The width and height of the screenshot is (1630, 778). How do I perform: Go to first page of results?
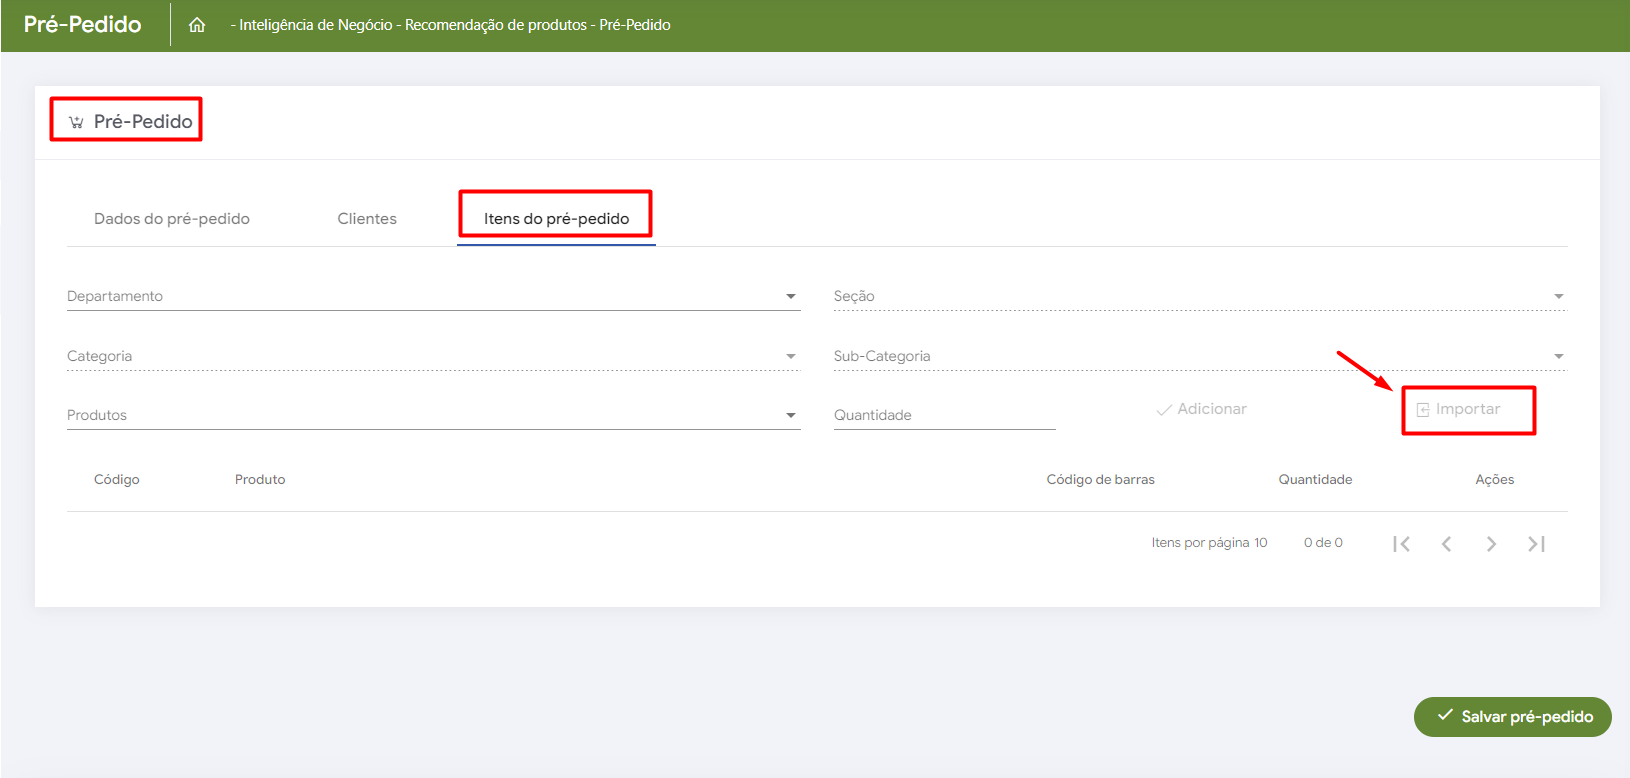click(x=1401, y=544)
